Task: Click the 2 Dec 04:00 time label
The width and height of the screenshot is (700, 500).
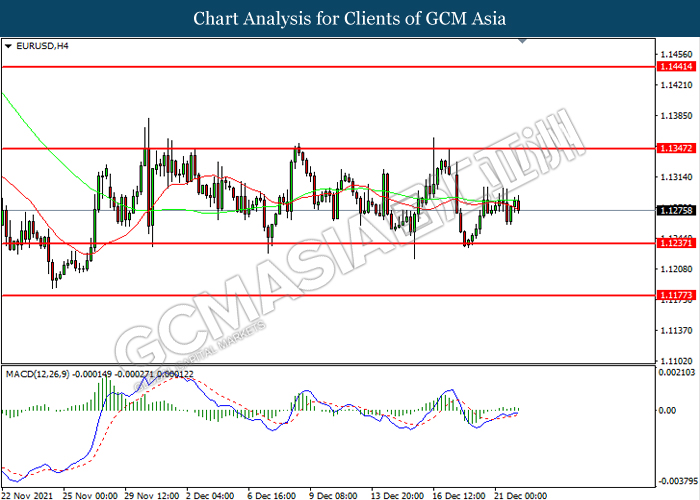Action: point(210,495)
